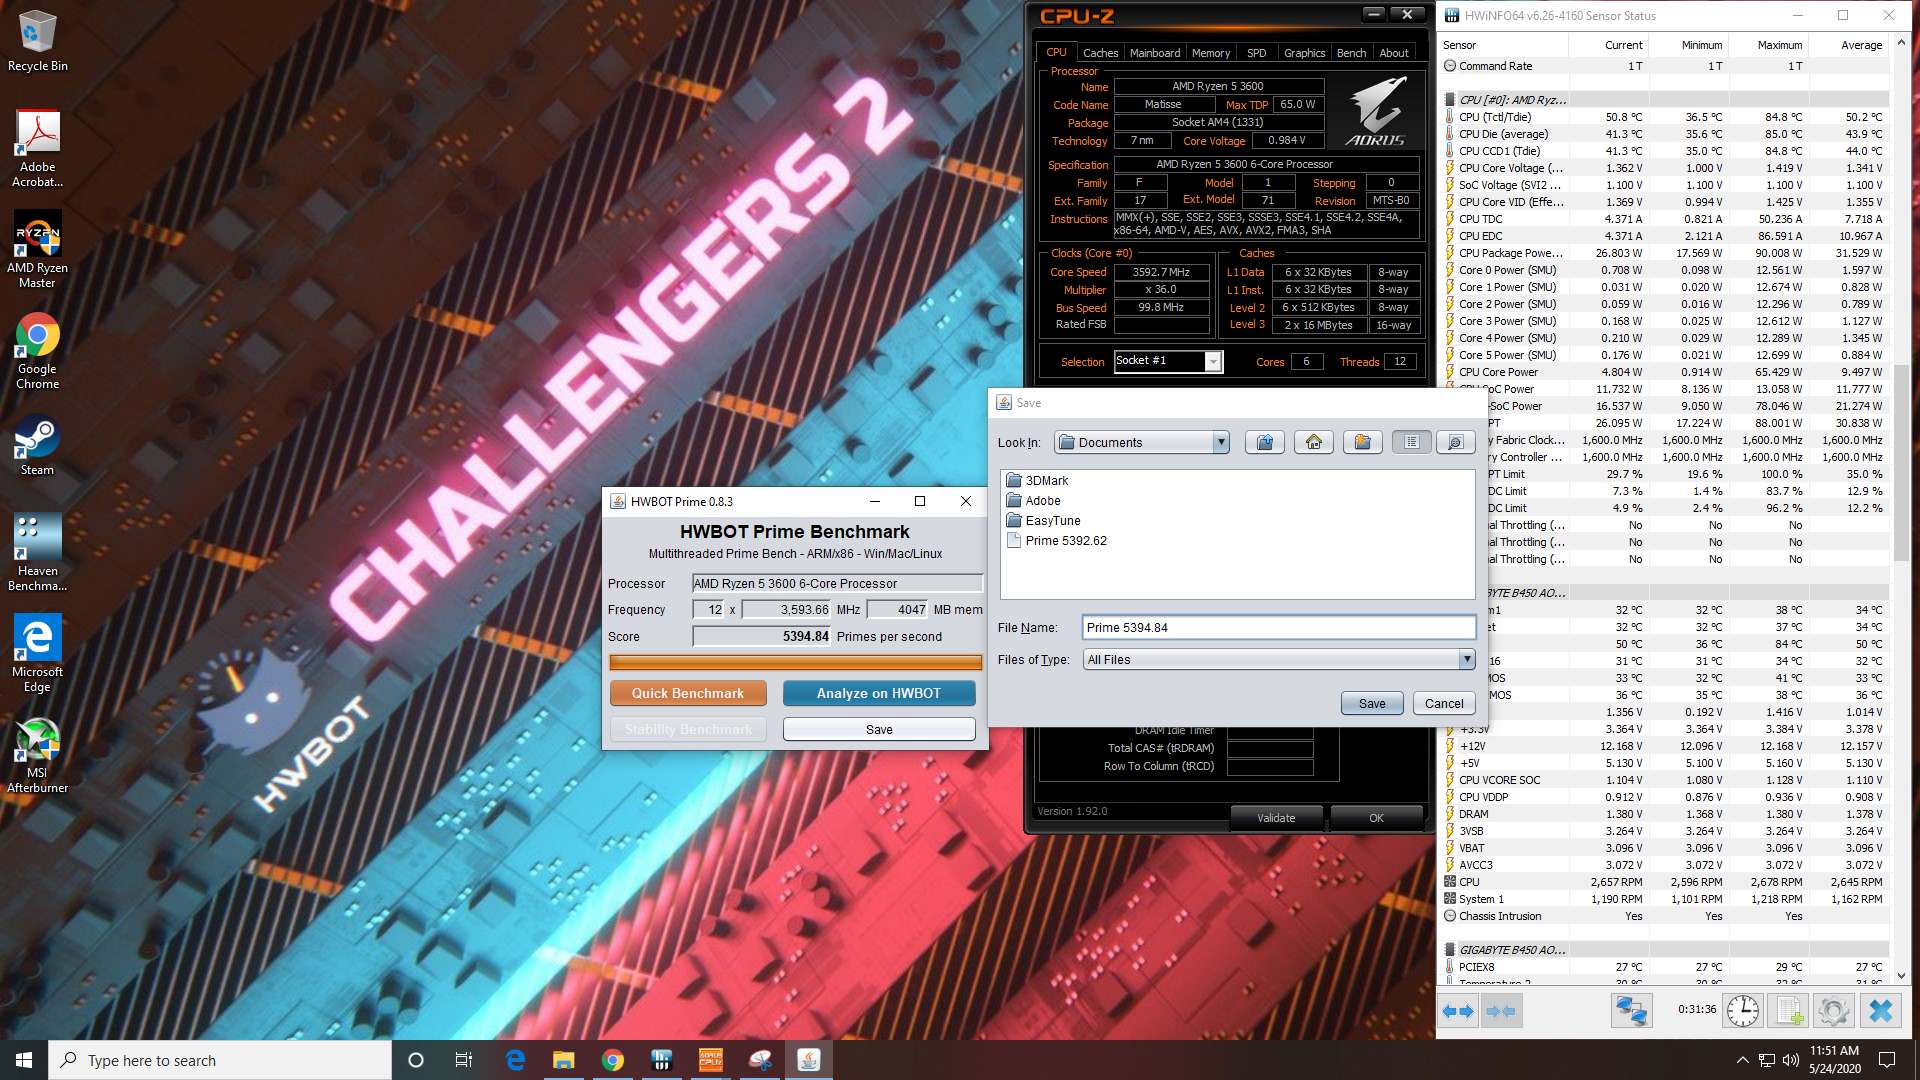Select the Adobe folder in file list

(x=1033, y=500)
